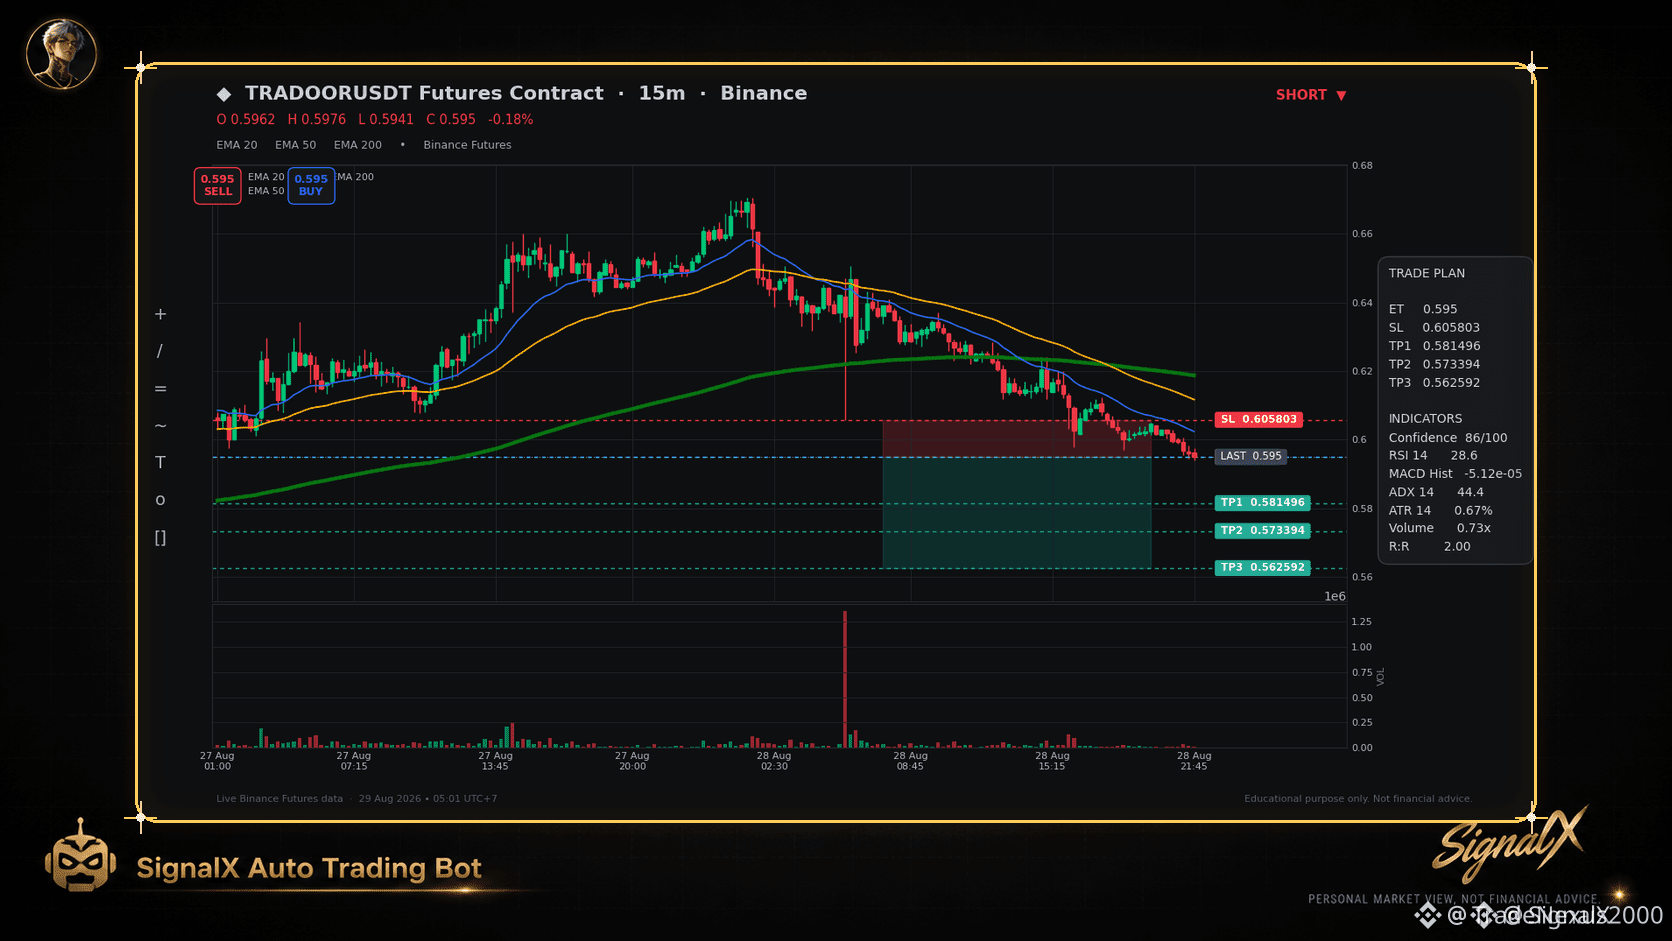Viewport: 1672px width, 941px height.
Task: Click the blue 0.595 BUY button
Action: [311, 186]
